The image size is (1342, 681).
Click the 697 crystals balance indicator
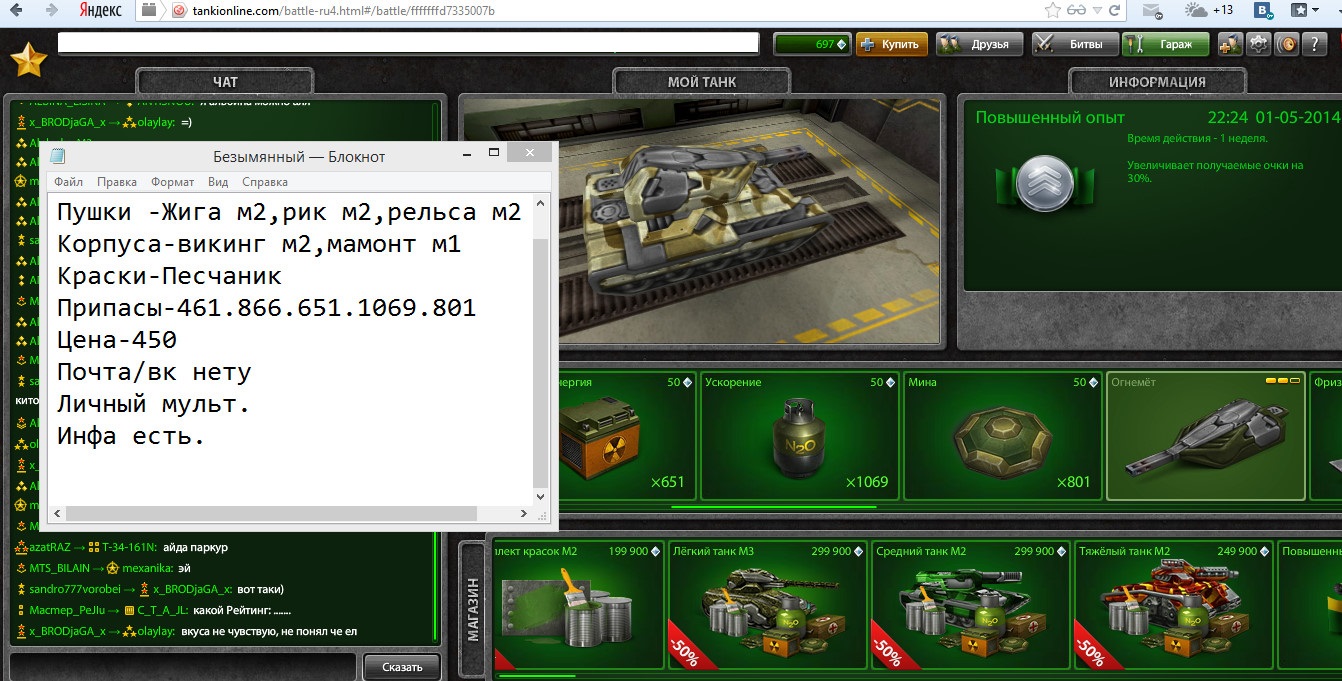[811, 44]
